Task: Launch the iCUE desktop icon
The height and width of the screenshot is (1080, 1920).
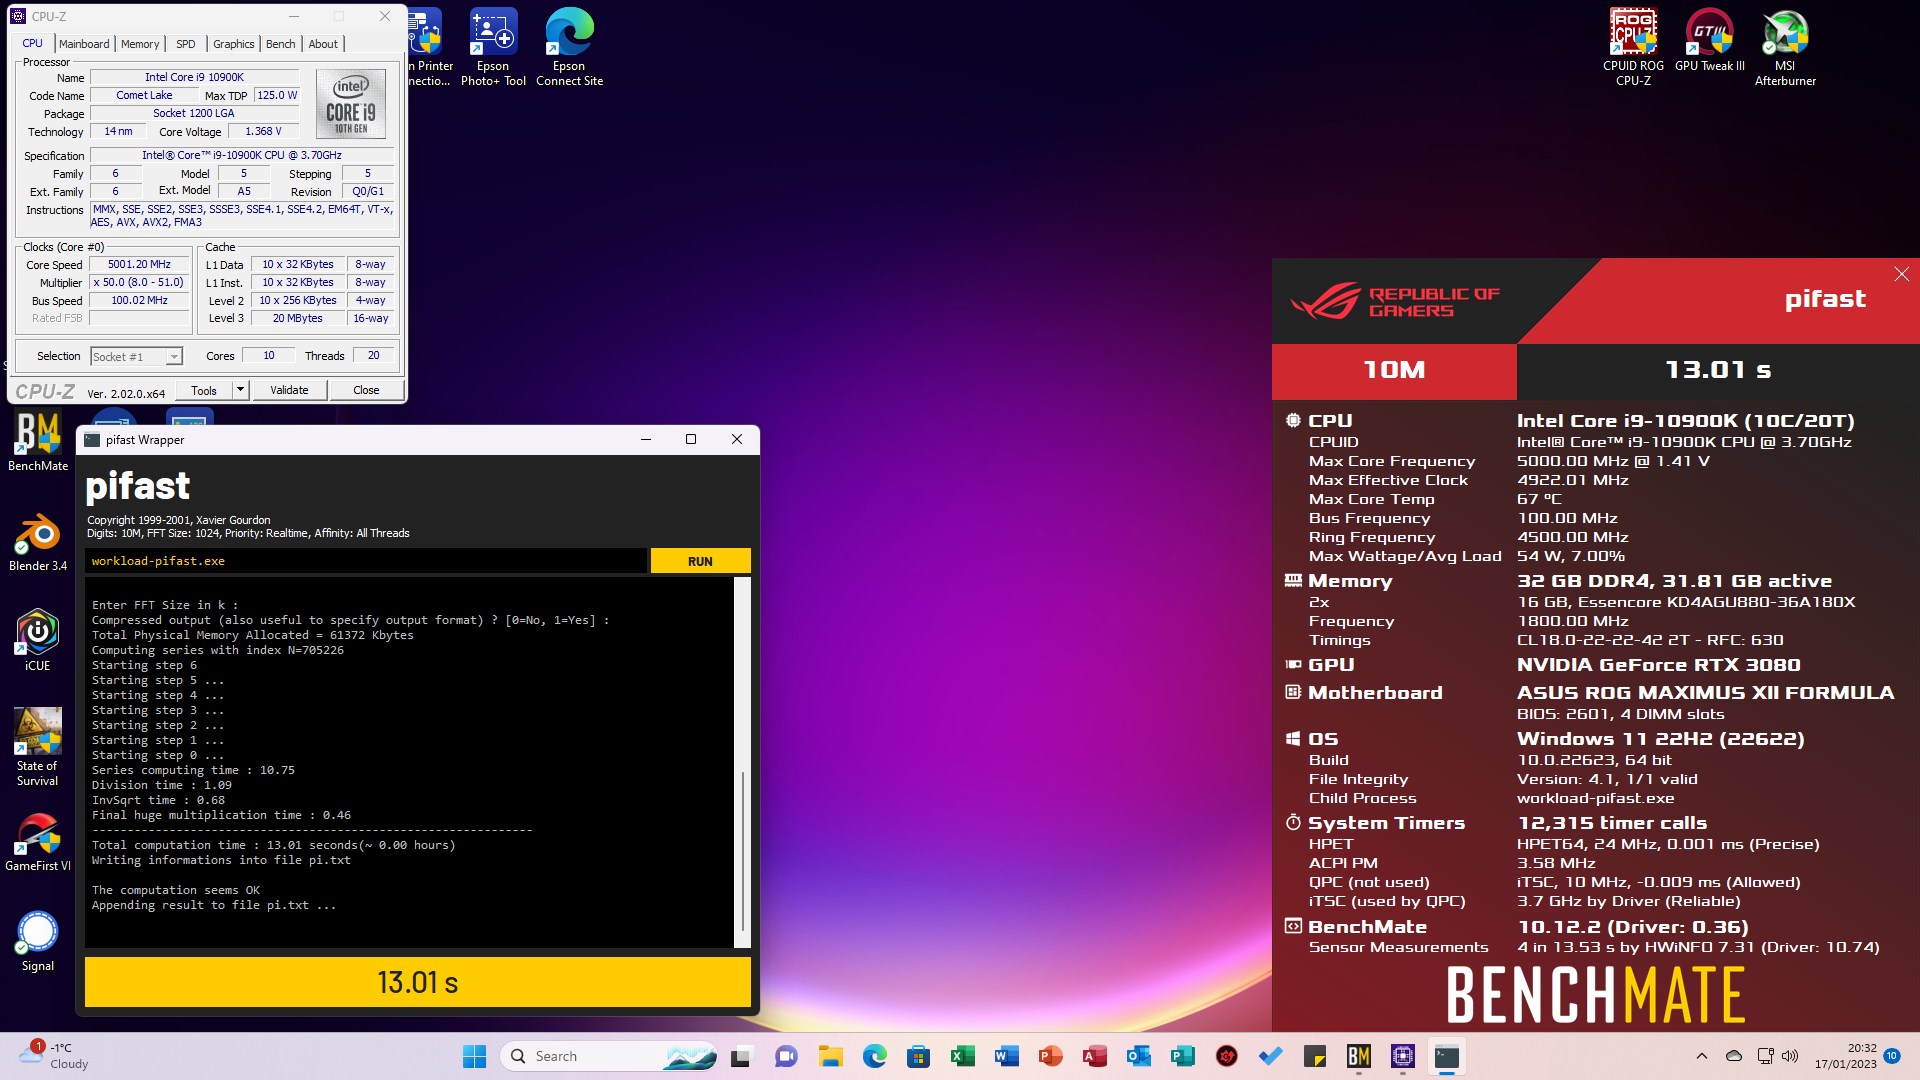Action: tap(38, 640)
